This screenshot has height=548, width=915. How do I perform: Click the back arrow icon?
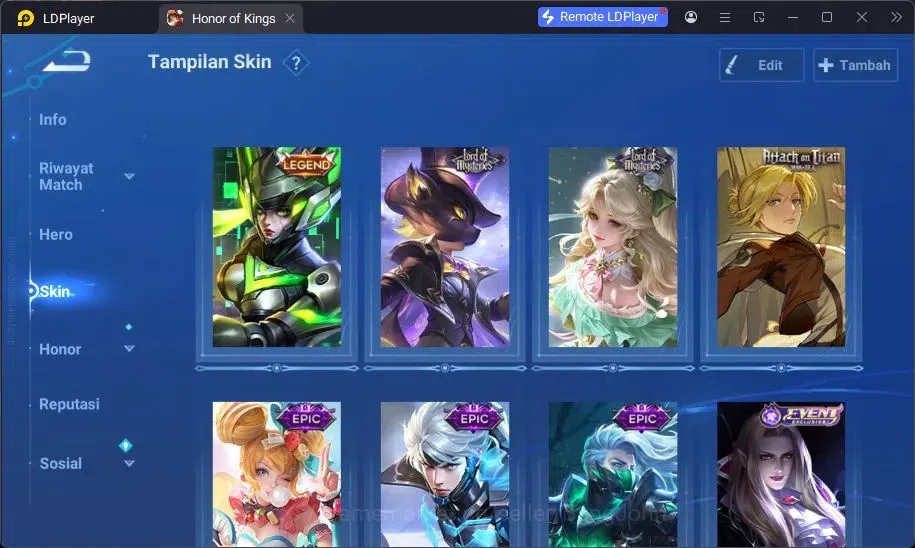(x=67, y=60)
